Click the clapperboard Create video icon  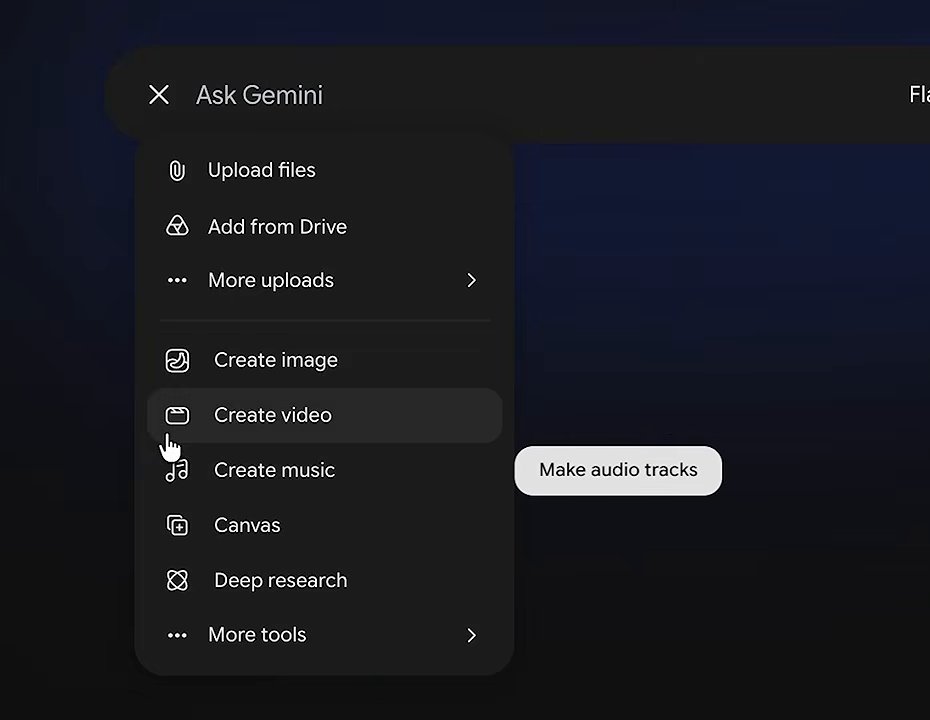tap(177, 415)
